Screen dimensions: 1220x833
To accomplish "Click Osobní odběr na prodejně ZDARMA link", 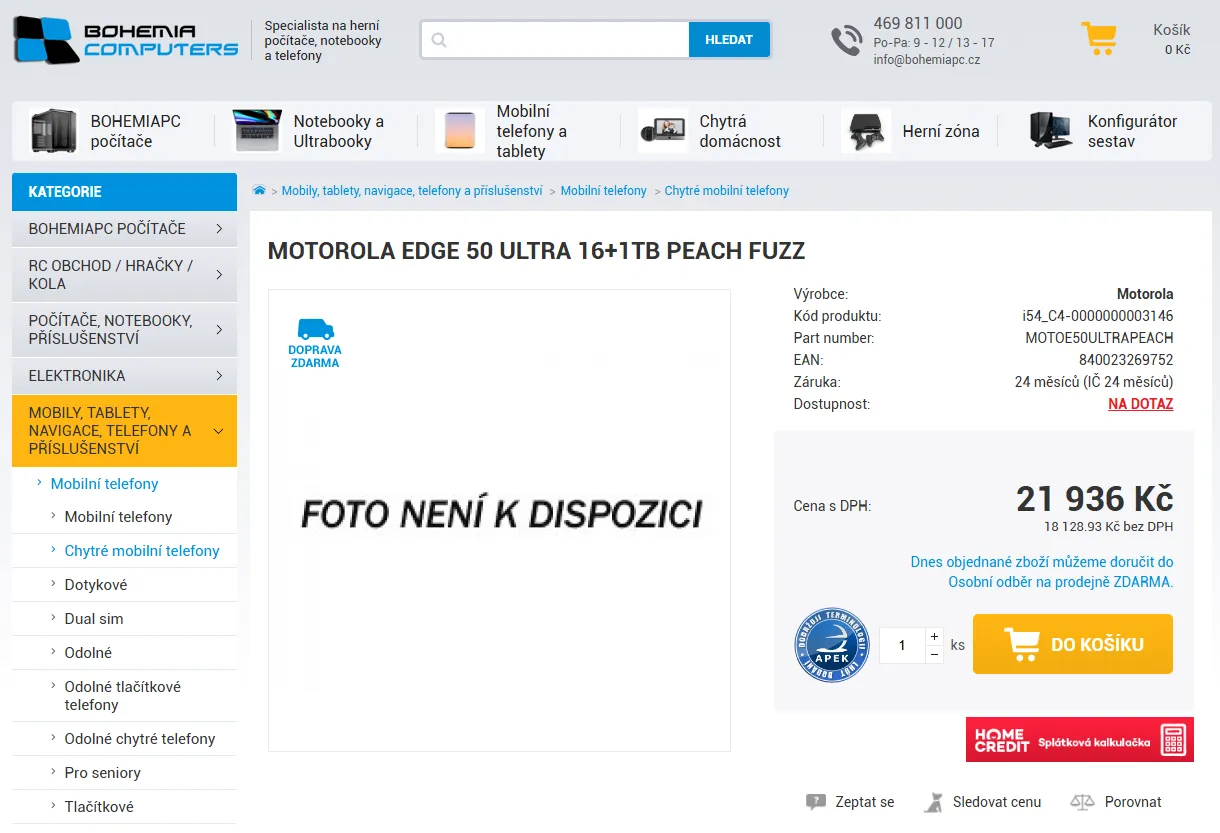I will click(1061, 582).
